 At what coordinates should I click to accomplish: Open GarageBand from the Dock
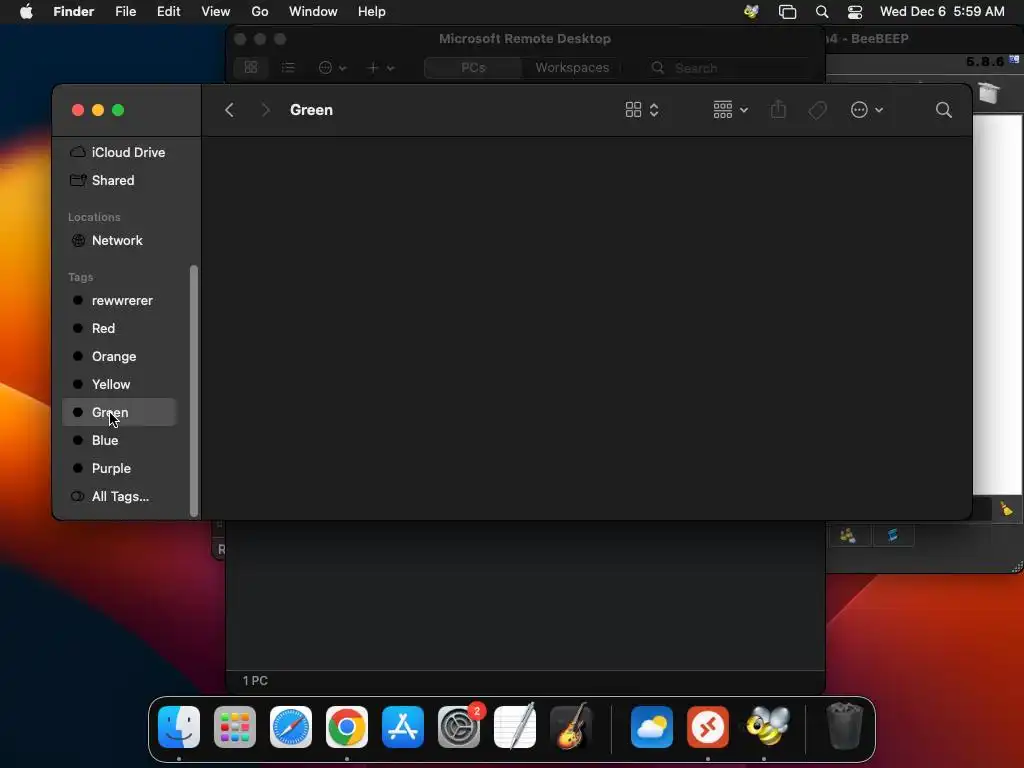coord(571,726)
